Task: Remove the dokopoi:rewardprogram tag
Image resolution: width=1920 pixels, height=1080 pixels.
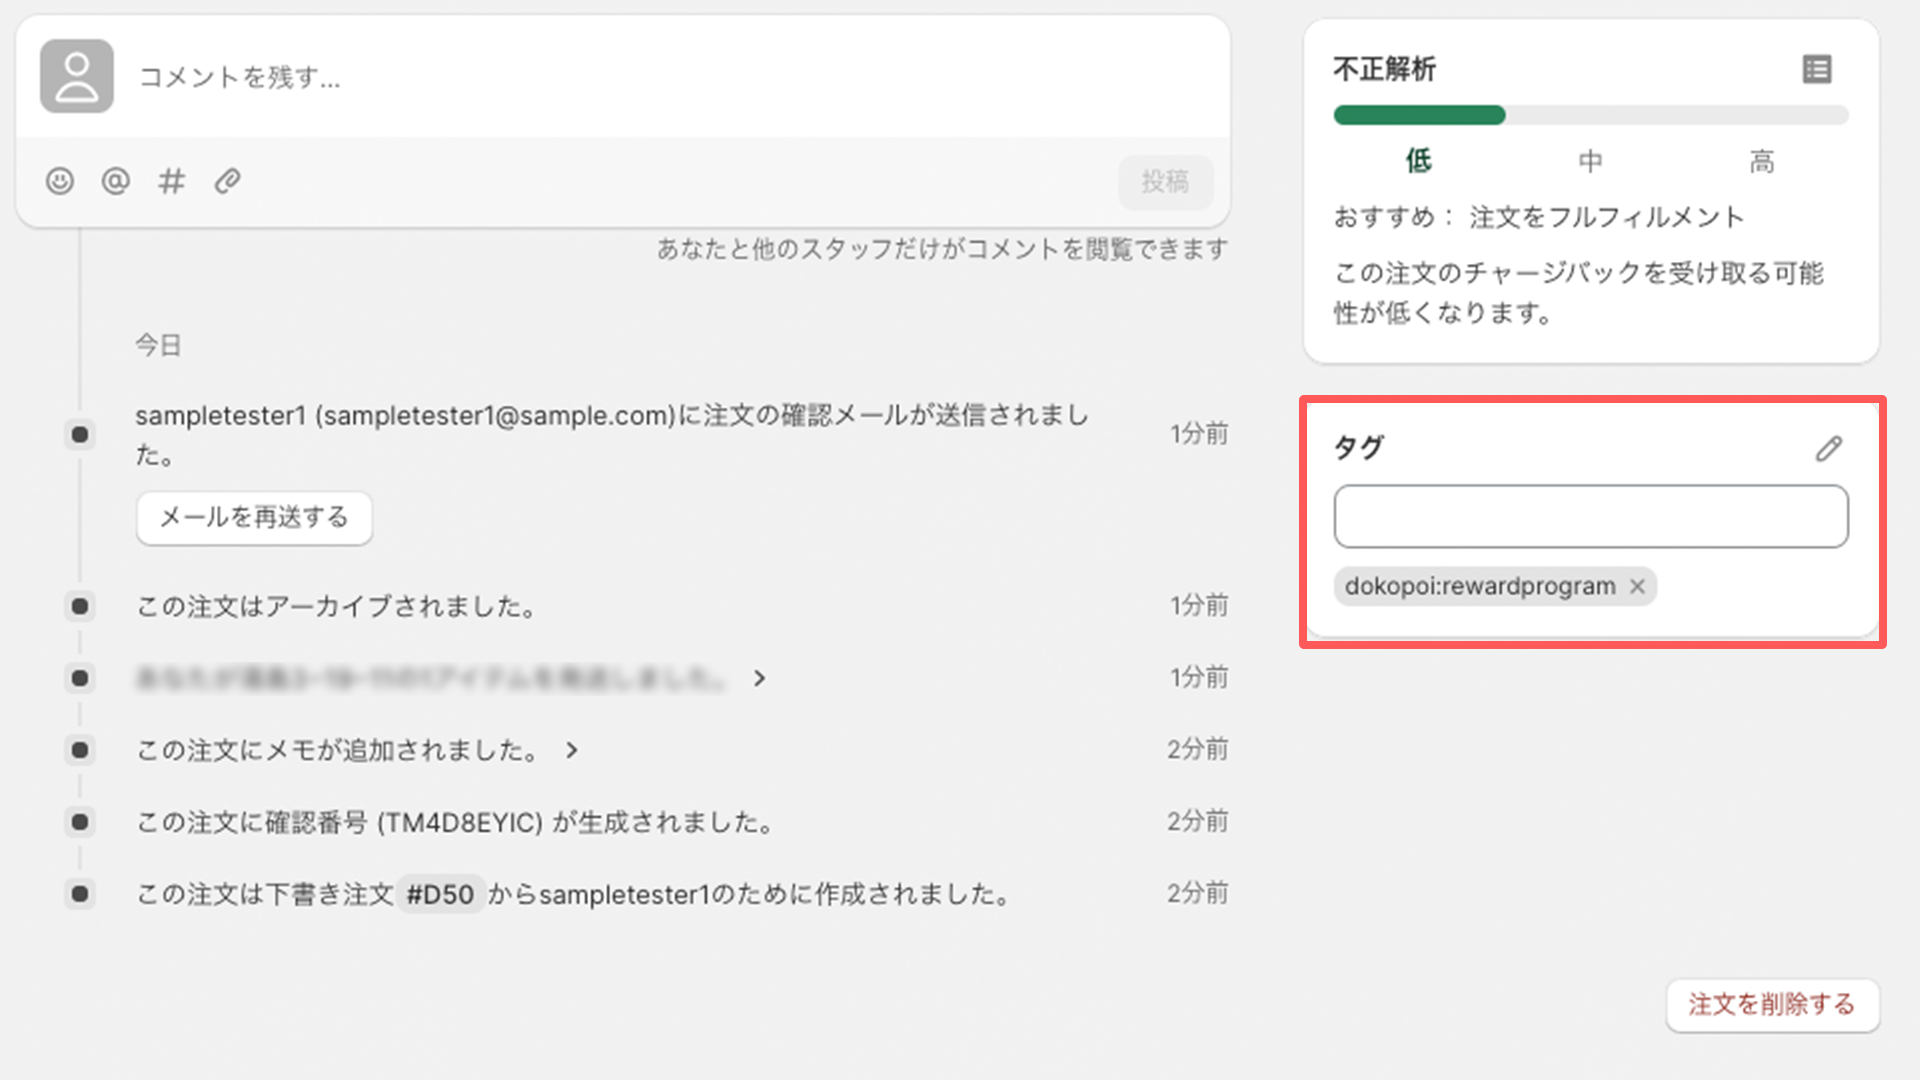Action: click(1637, 586)
